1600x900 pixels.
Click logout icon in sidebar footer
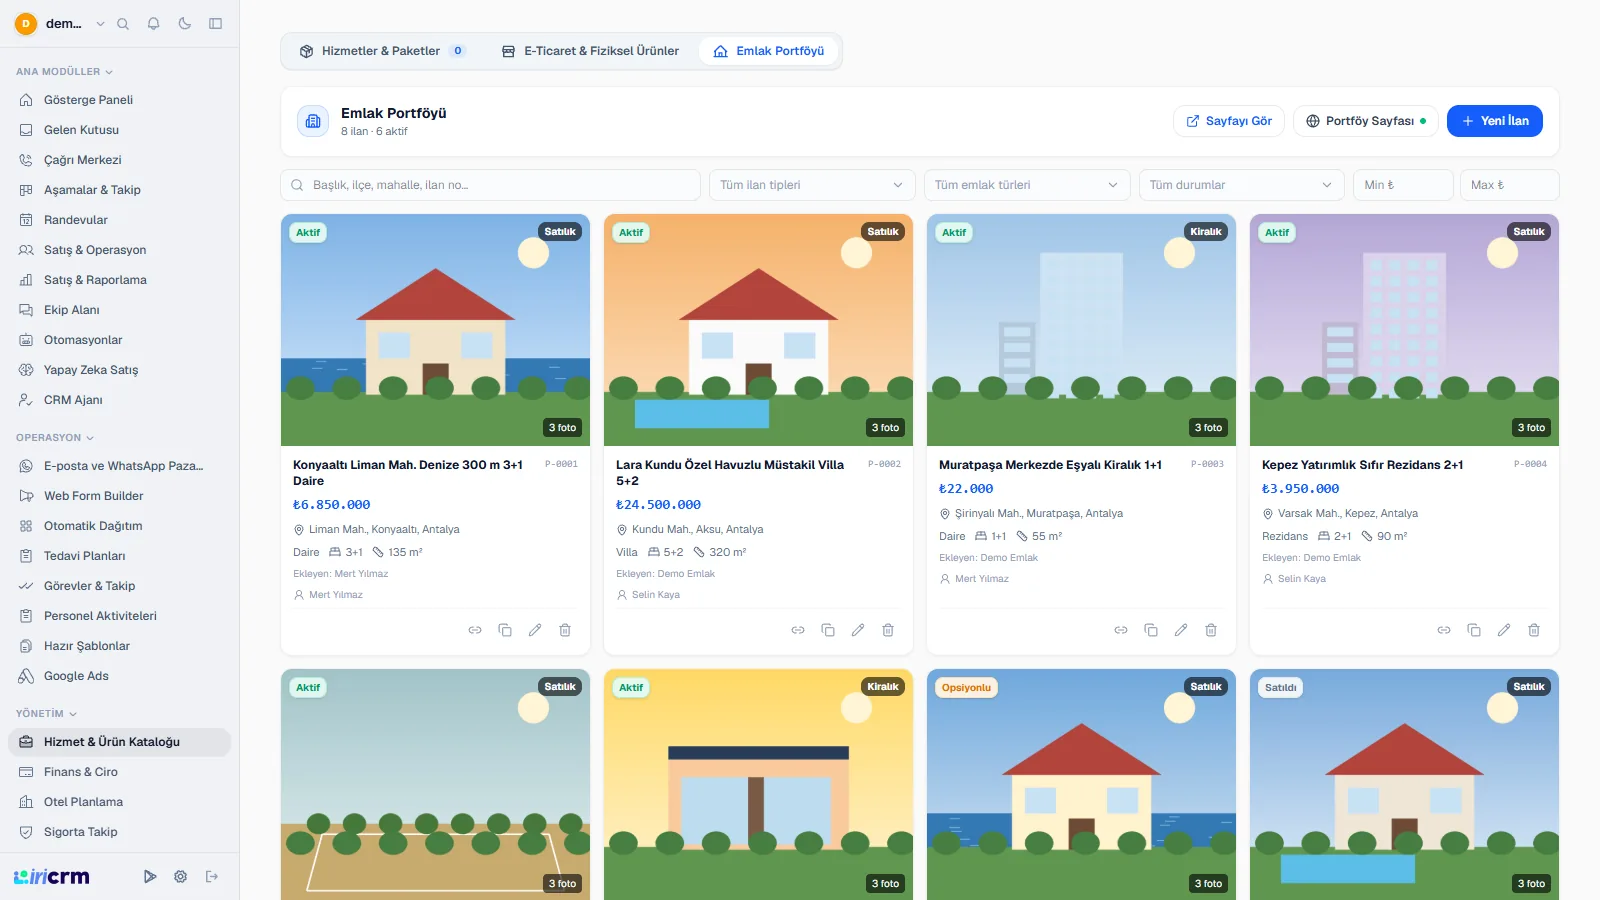click(212, 877)
